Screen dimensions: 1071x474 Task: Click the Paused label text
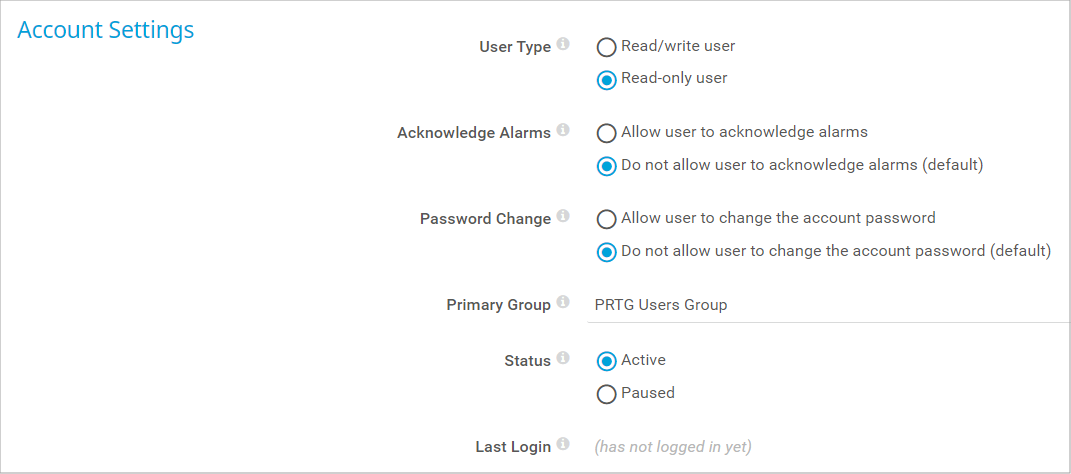point(648,393)
